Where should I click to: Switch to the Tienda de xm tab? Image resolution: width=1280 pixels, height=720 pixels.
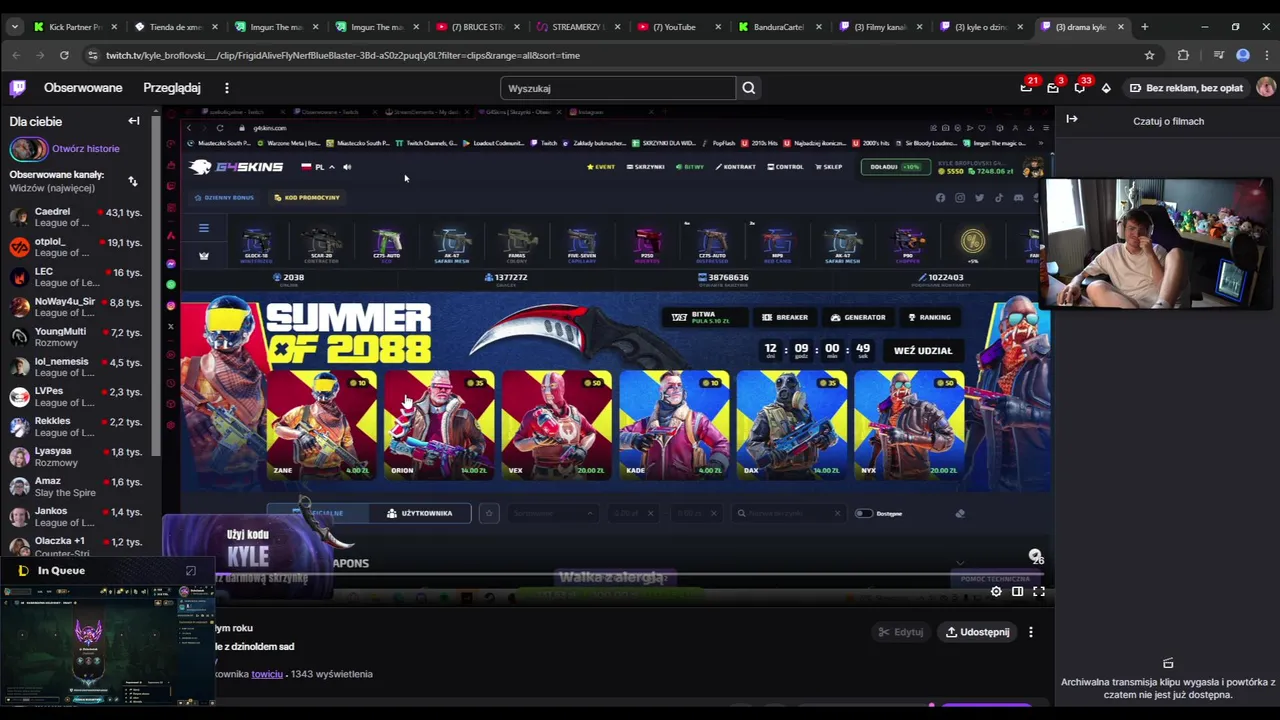[x=176, y=27]
